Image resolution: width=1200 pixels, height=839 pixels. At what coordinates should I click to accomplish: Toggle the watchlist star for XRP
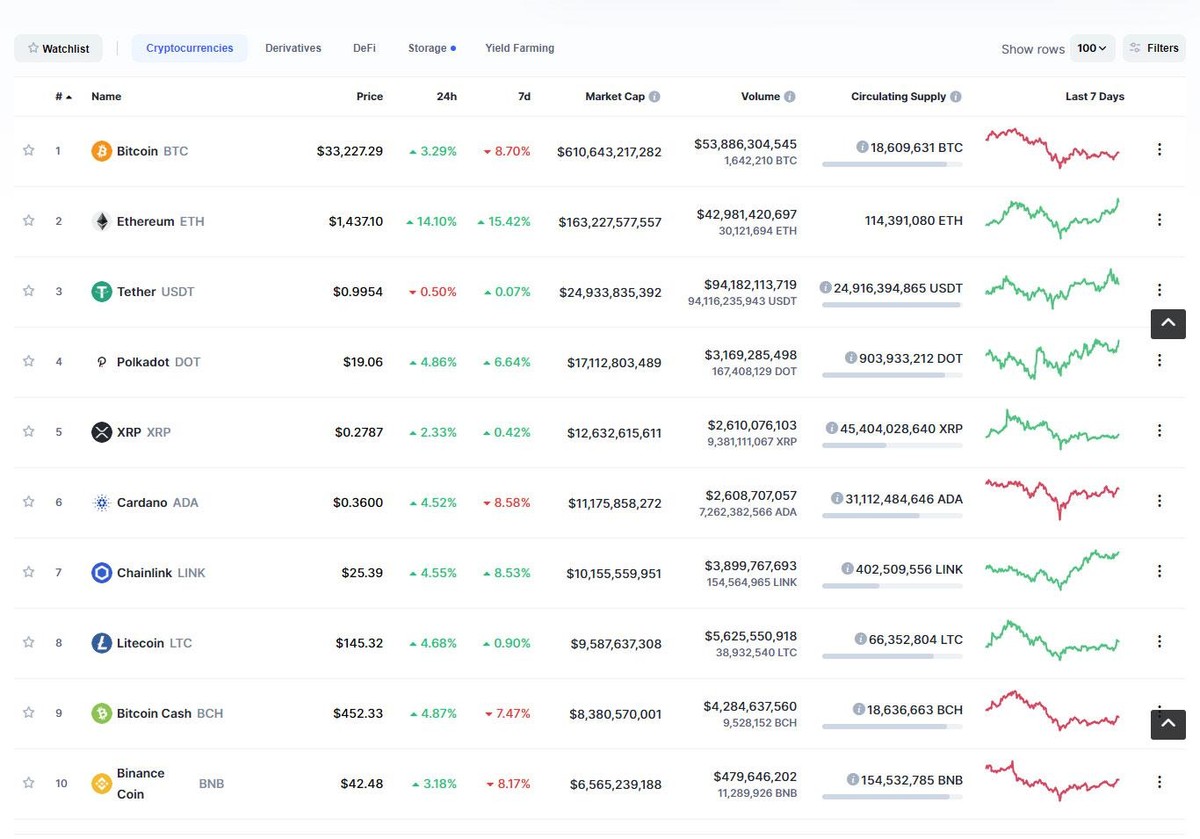click(x=28, y=431)
